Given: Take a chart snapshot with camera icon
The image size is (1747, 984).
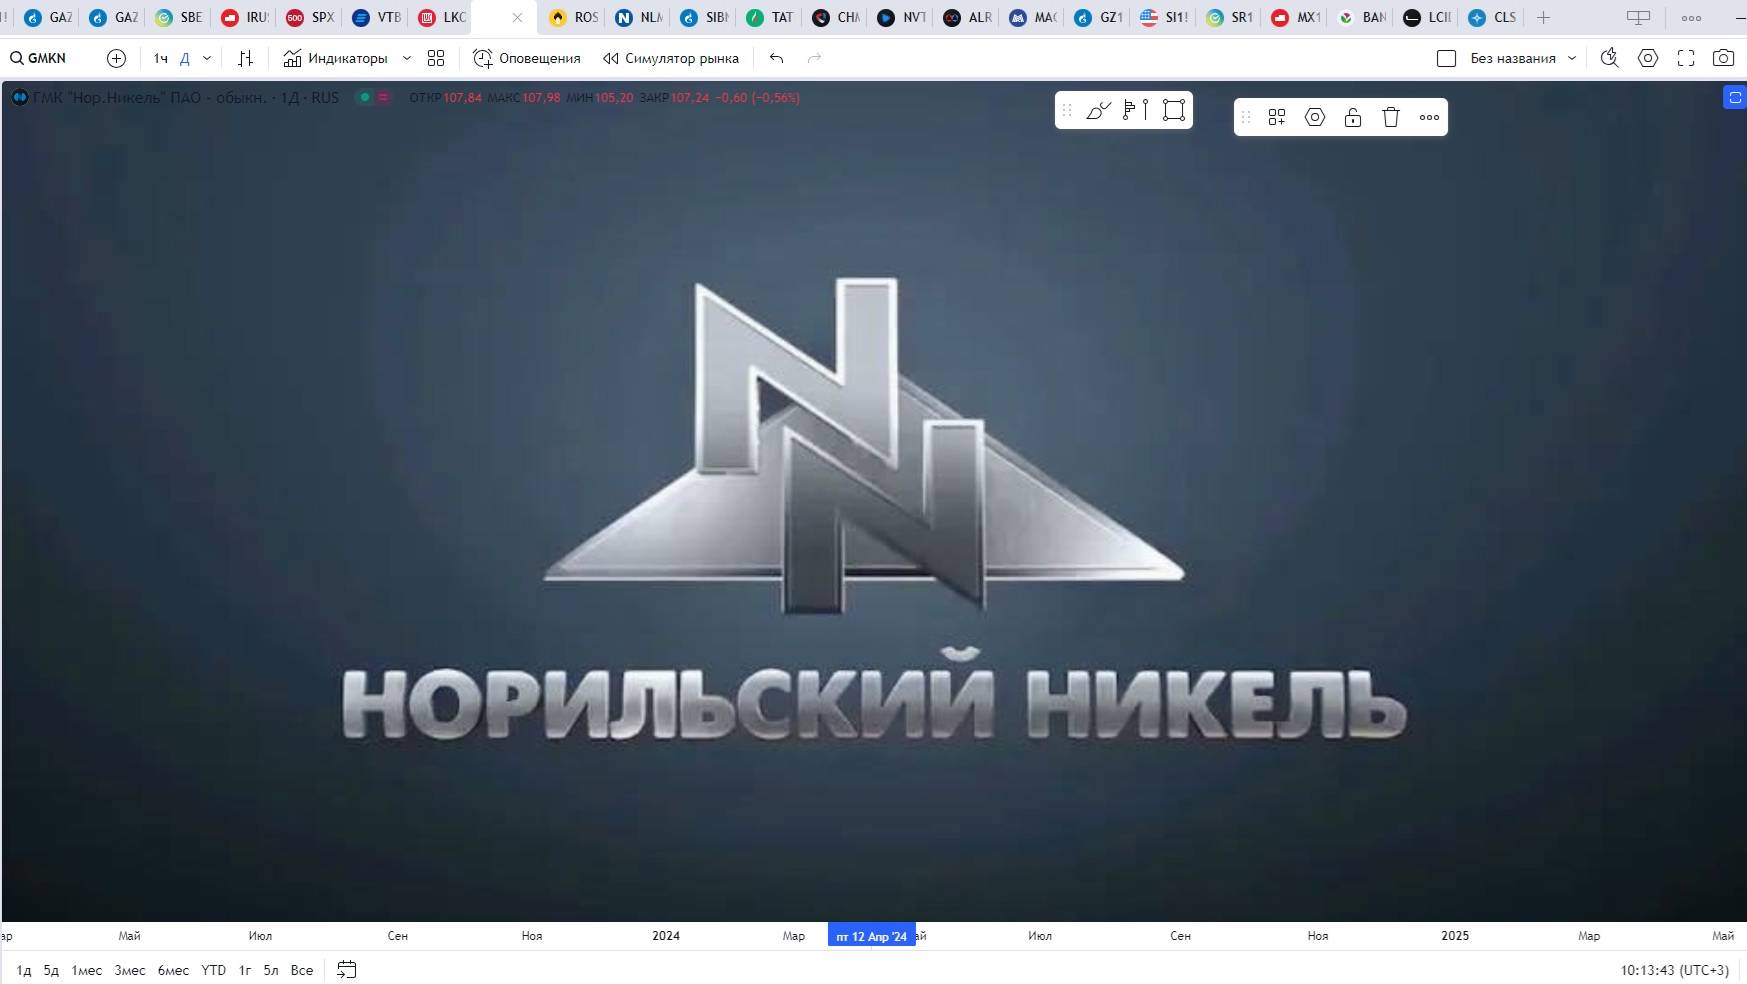Looking at the screenshot, I should point(1723,58).
